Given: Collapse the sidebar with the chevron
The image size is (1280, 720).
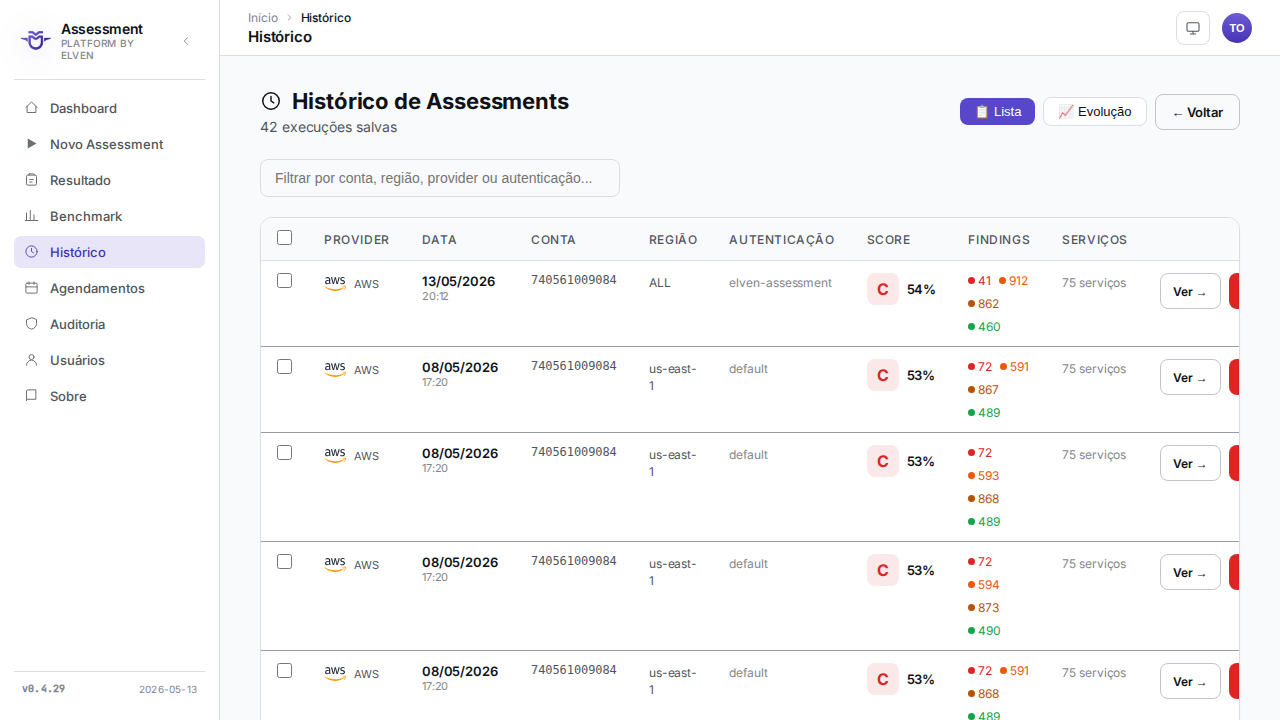Looking at the screenshot, I should (x=186, y=41).
